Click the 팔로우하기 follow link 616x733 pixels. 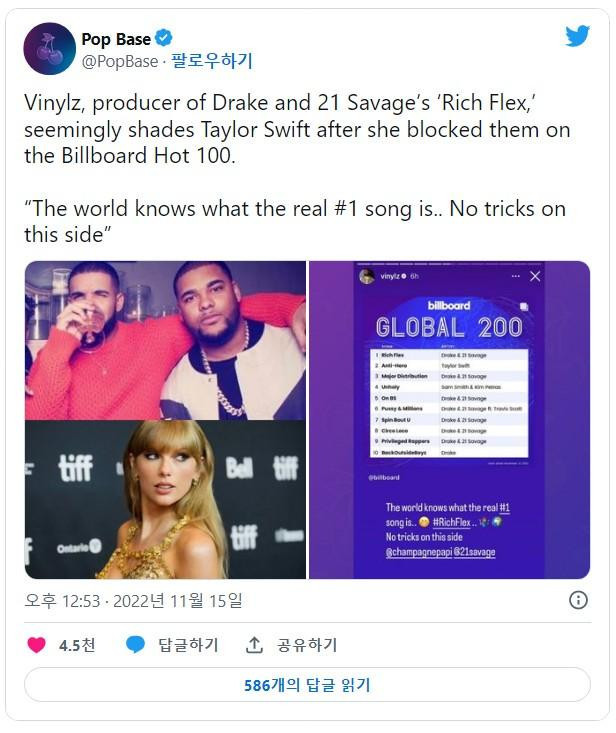pyautogui.click(x=212, y=61)
